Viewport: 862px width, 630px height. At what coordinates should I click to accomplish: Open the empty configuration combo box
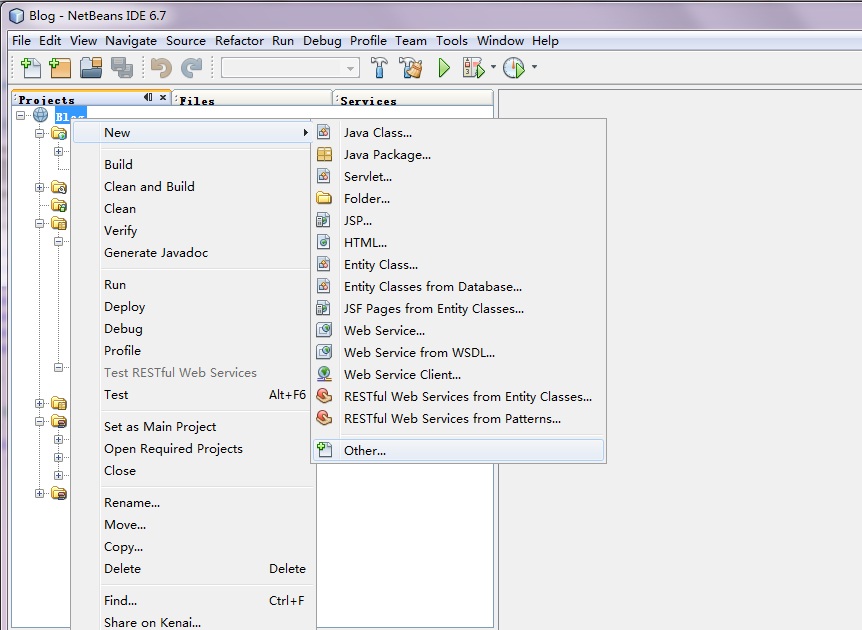pyautogui.click(x=290, y=68)
